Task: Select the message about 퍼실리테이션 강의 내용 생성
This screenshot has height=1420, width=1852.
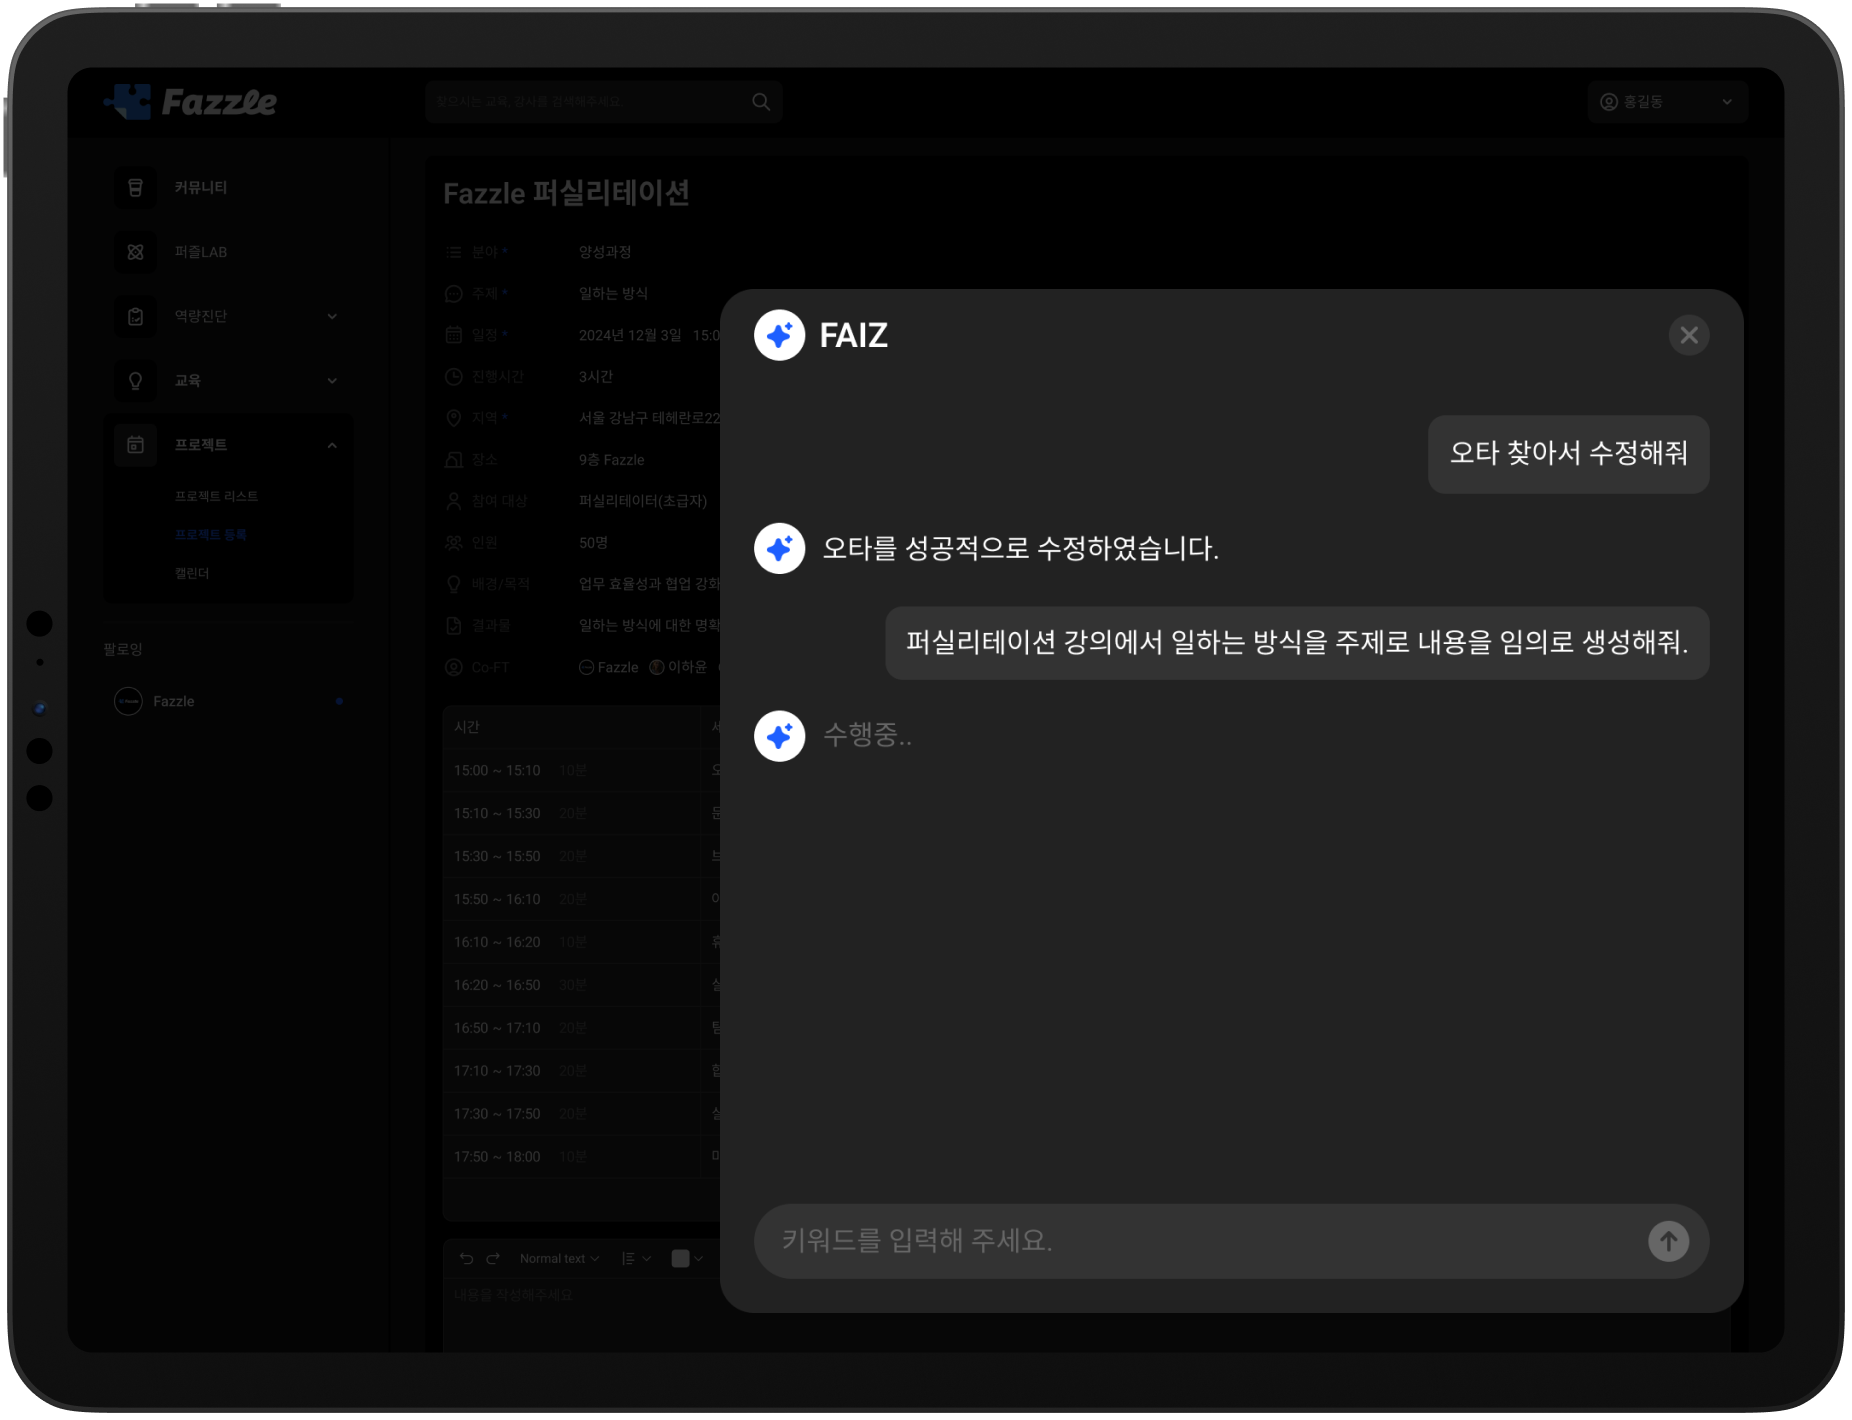Action: (1297, 642)
